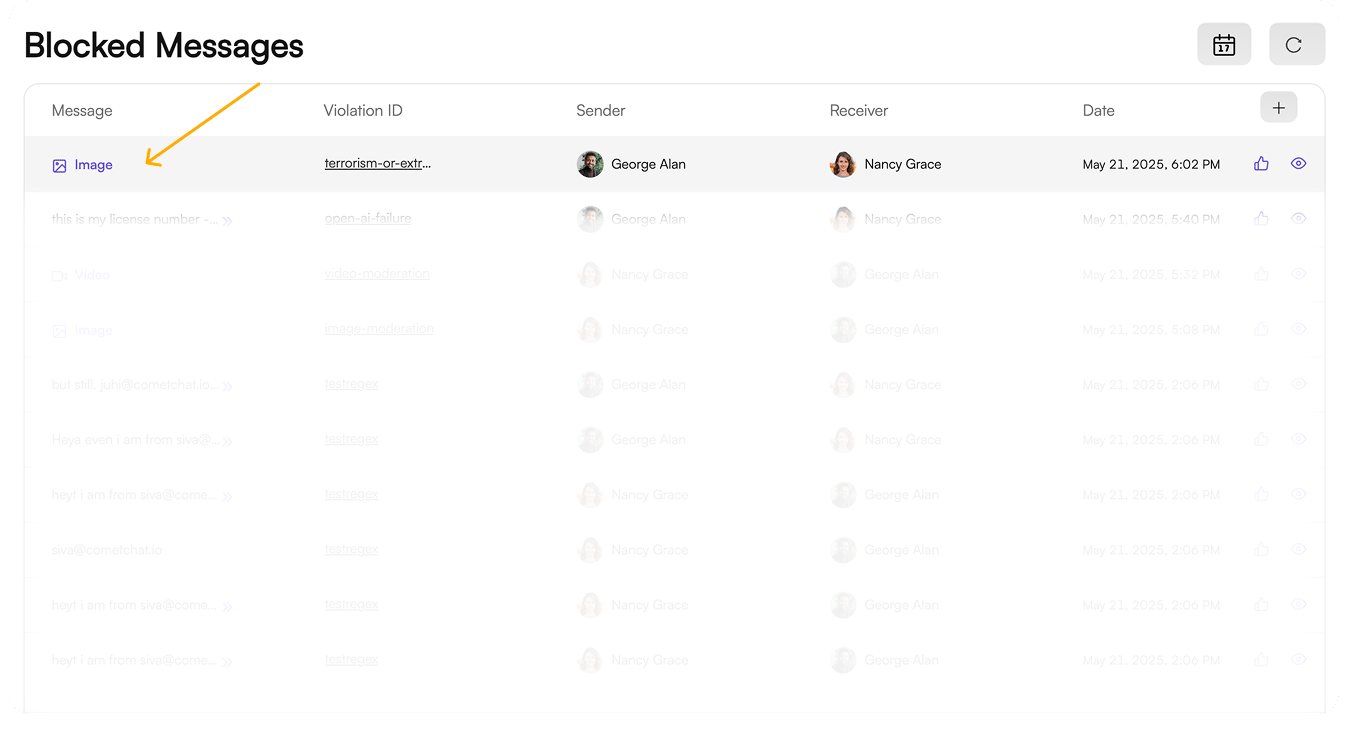Click Nancy Grace's receiver avatar in first row
This screenshot has width=1348, height=739.
[843, 164]
